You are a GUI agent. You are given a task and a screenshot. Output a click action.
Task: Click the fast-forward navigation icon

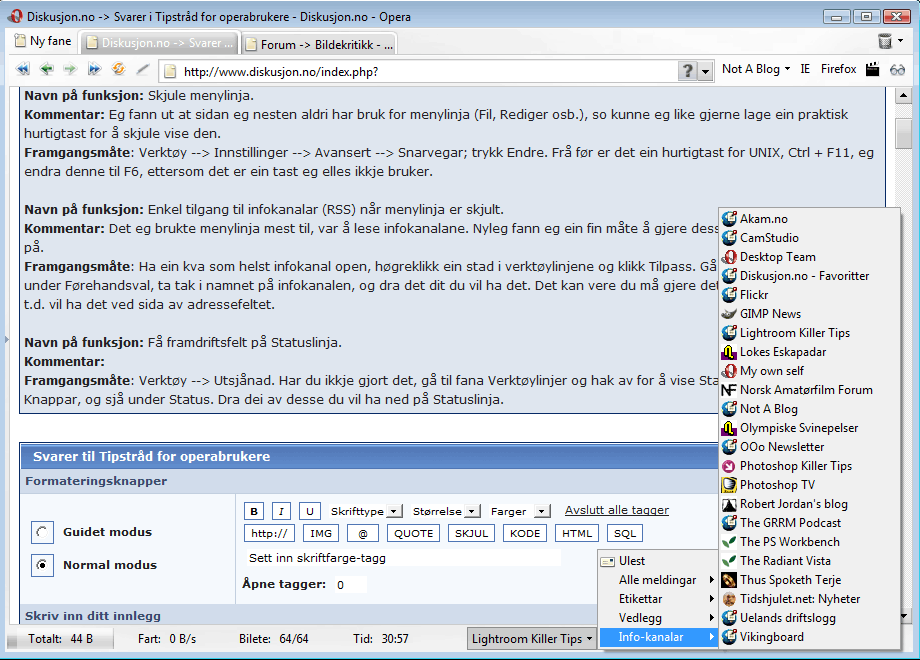pyautogui.click(x=94, y=70)
